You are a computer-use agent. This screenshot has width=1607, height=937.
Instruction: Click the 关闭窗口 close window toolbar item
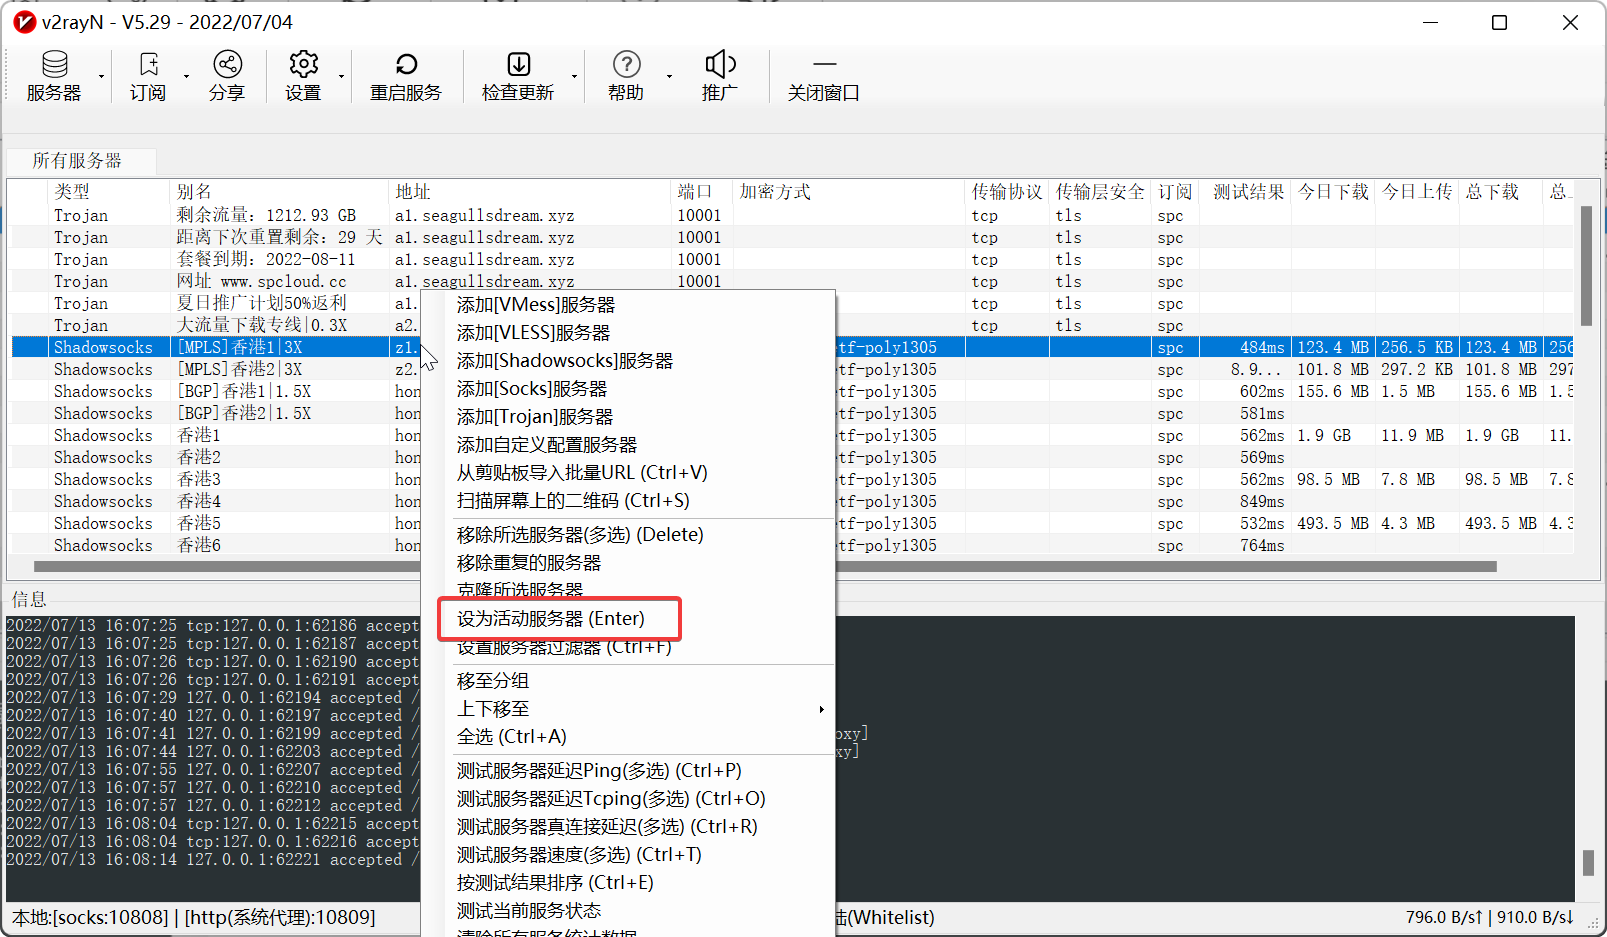(824, 76)
